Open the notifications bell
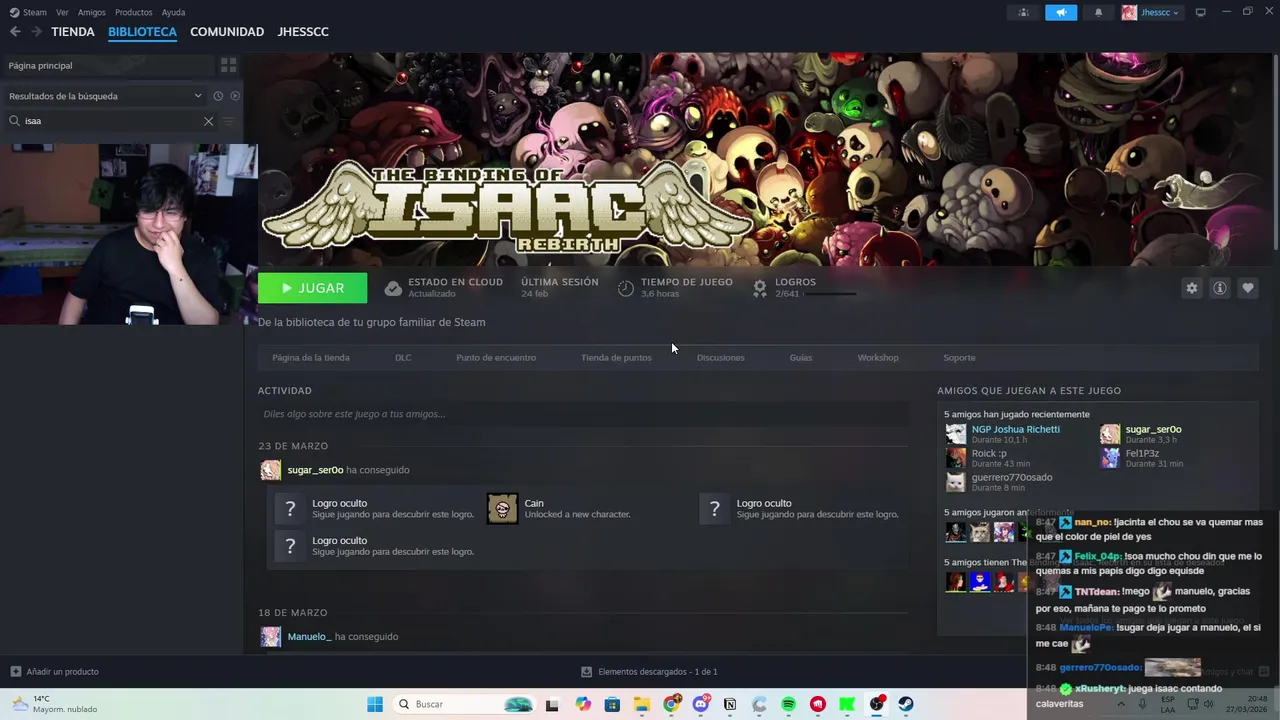 click(x=1098, y=12)
